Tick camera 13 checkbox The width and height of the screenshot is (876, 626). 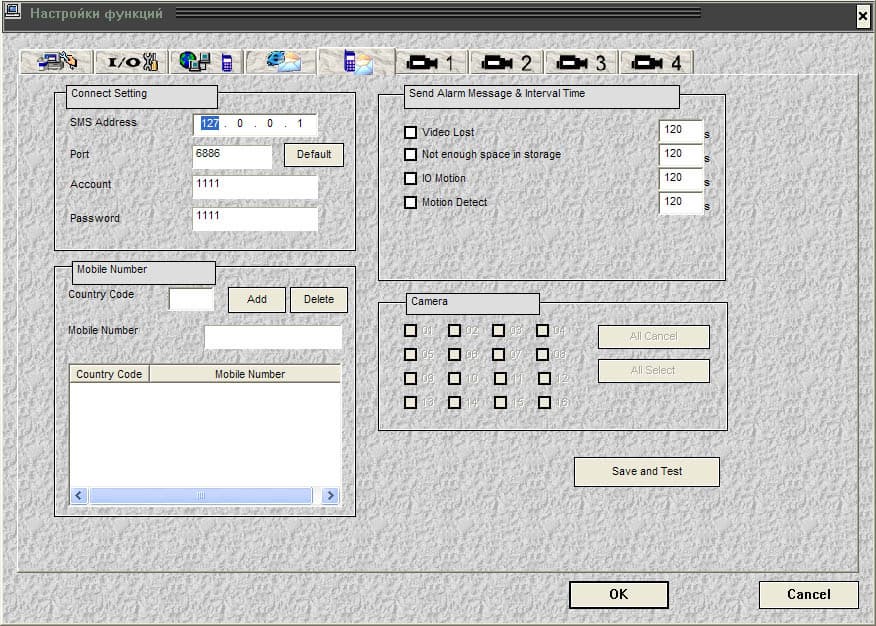point(410,403)
